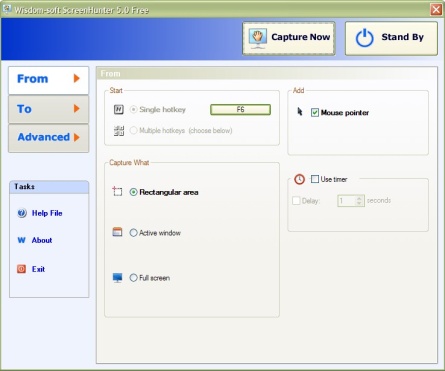Select the Rectangular area option
Image resolution: width=445 pixels, height=371 pixels.
pos(133,192)
